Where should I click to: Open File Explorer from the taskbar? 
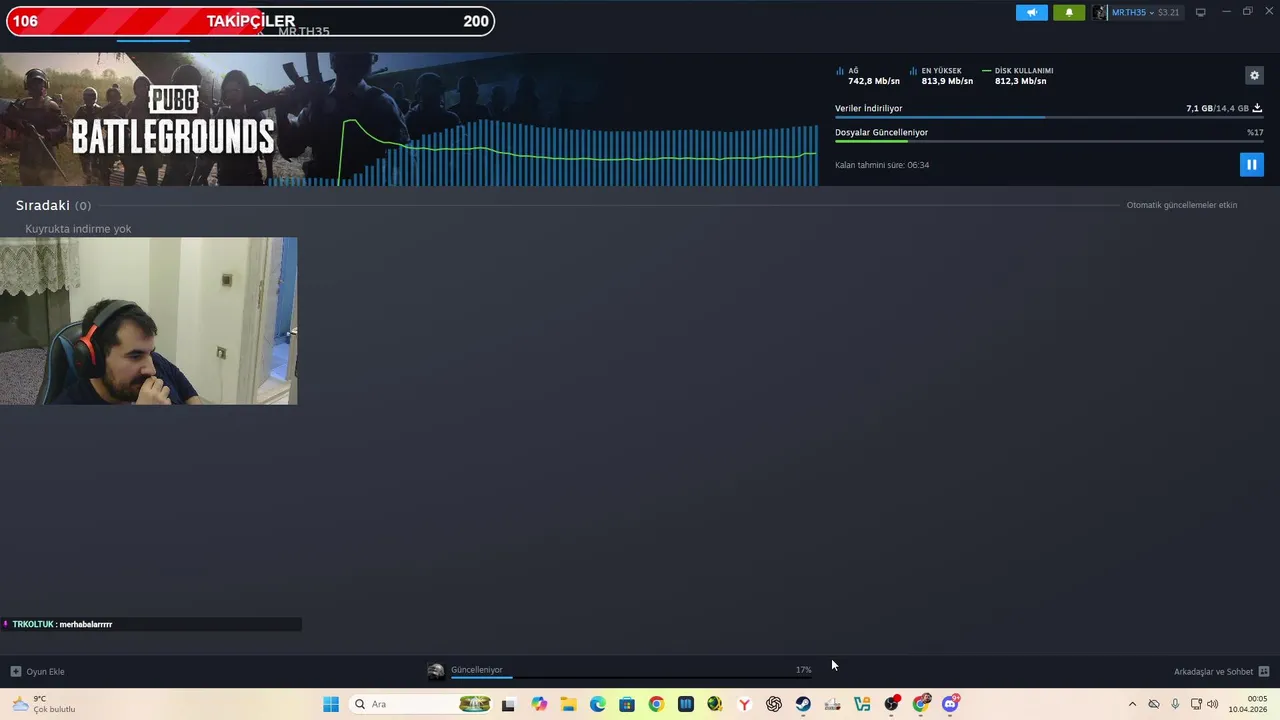tap(568, 704)
